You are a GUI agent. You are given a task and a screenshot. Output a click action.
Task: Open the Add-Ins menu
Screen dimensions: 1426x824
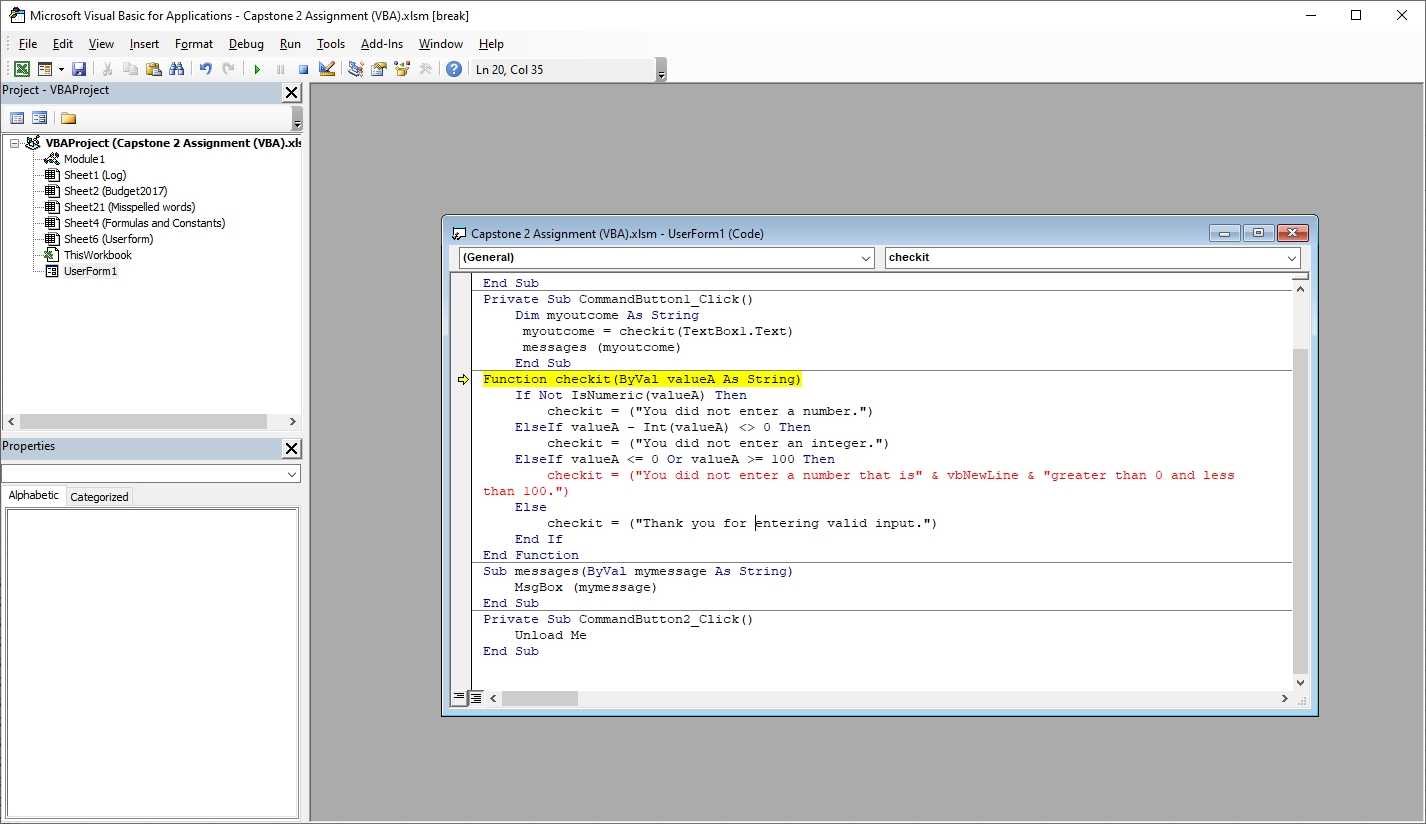point(381,43)
